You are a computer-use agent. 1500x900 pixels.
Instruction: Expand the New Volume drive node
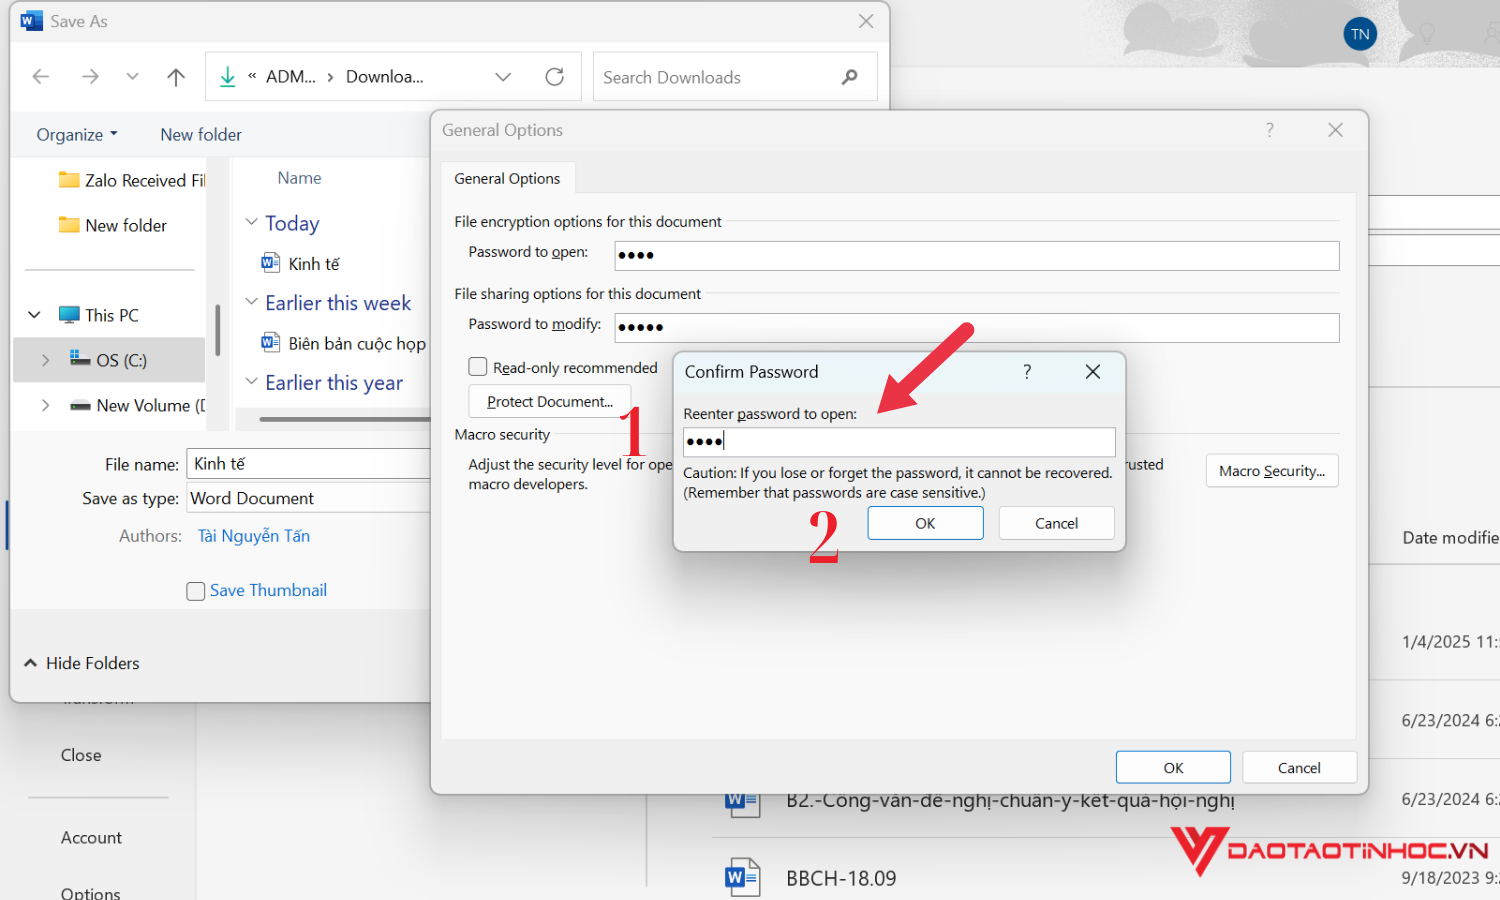pos(45,405)
